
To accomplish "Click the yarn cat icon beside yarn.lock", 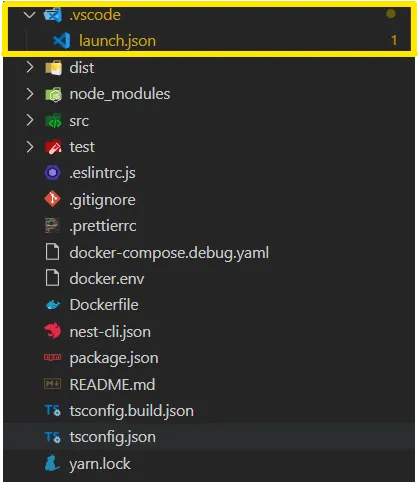I will tap(53, 463).
